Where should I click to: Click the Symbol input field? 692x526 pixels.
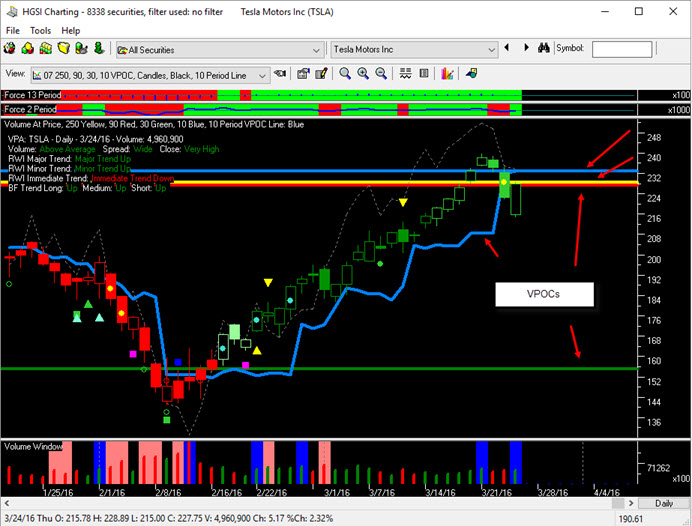click(622, 49)
